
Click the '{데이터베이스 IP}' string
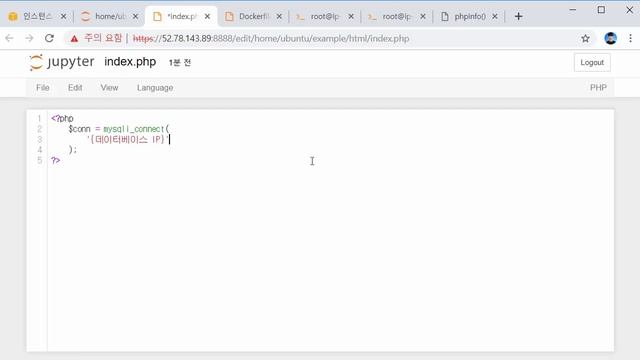coord(127,140)
